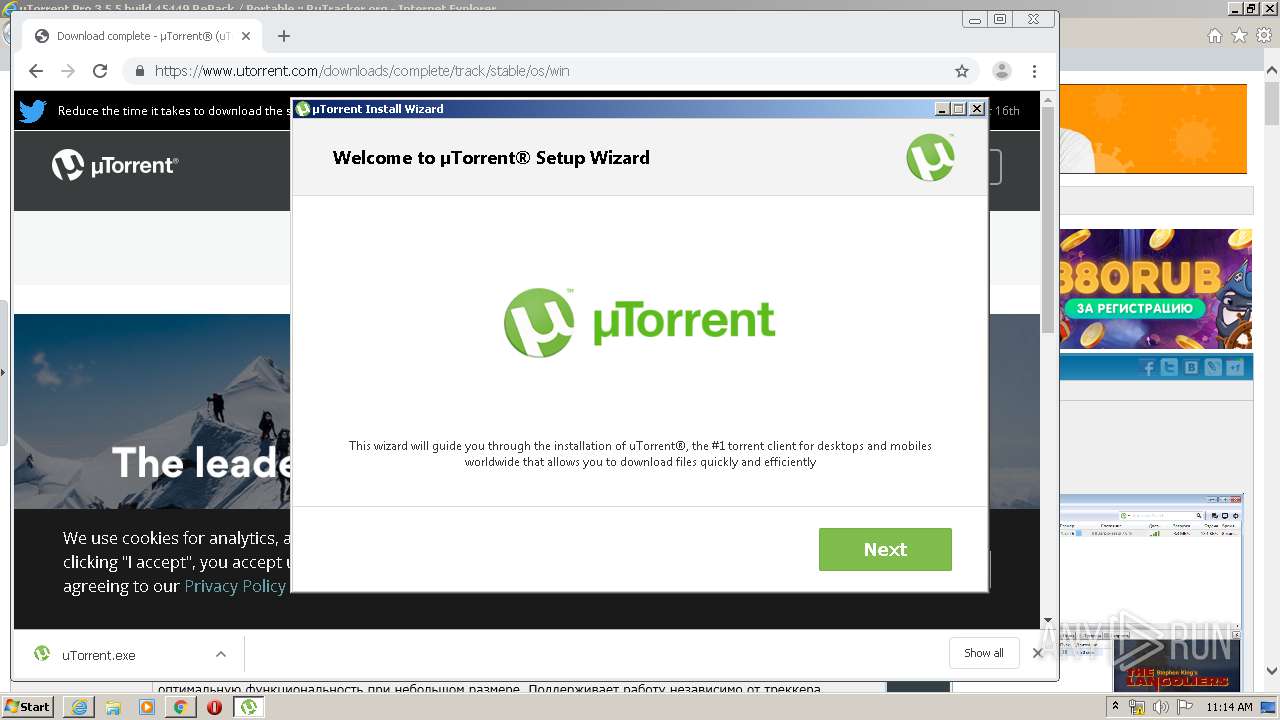1280x720 pixels.
Task: Expand the uTorrent.exe download options chevron
Action: (x=221, y=655)
